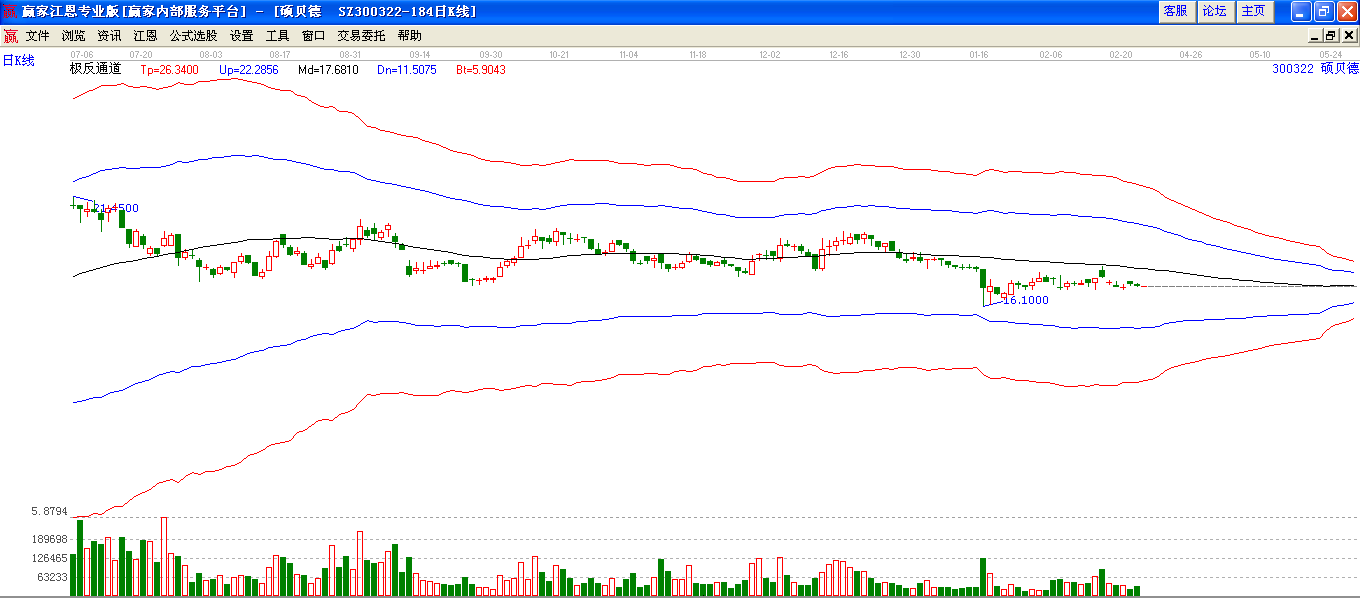
Task: Open the 文件 menu
Action: tap(37, 36)
